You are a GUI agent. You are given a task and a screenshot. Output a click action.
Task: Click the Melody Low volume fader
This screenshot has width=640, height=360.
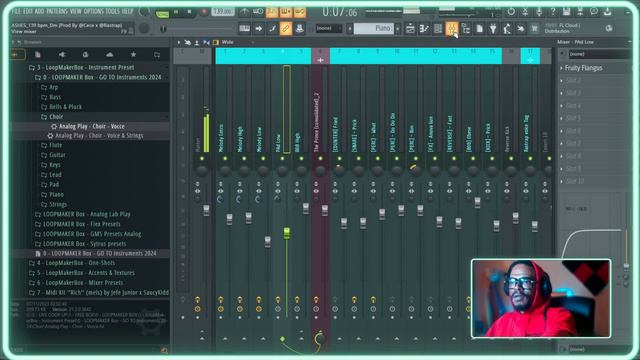click(x=267, y=241)
